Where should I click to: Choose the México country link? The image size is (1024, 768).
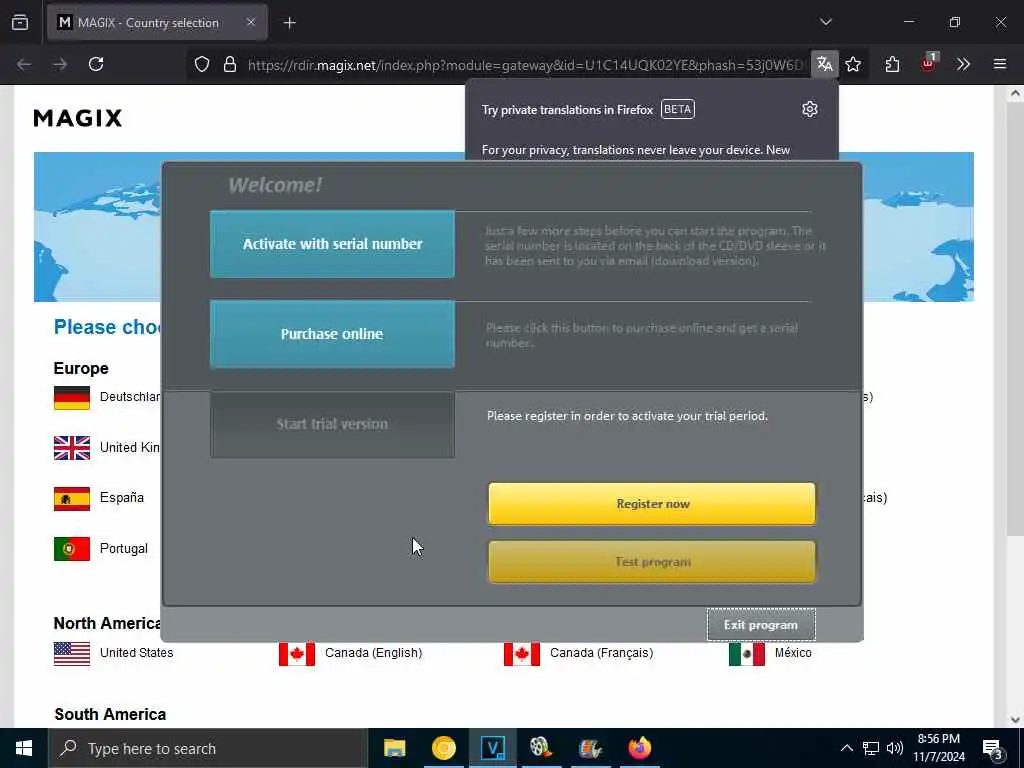coord(793,652)
